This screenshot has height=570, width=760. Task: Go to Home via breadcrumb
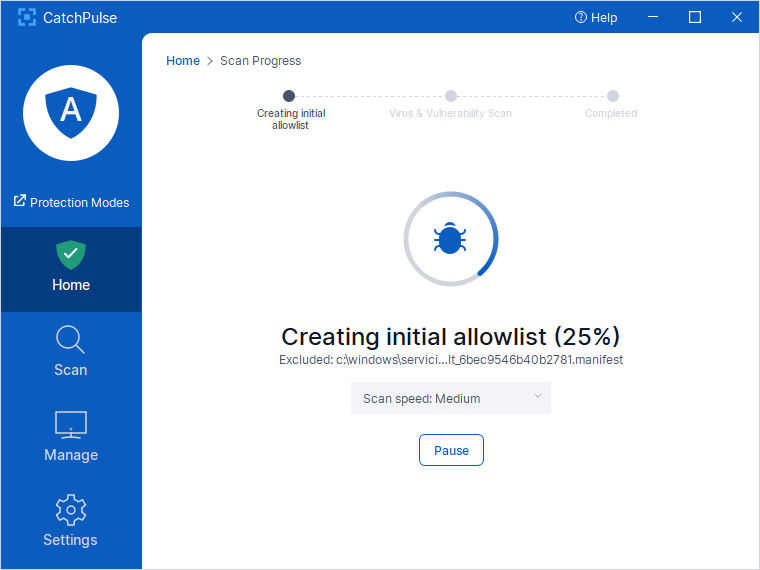tap(183, 61)
